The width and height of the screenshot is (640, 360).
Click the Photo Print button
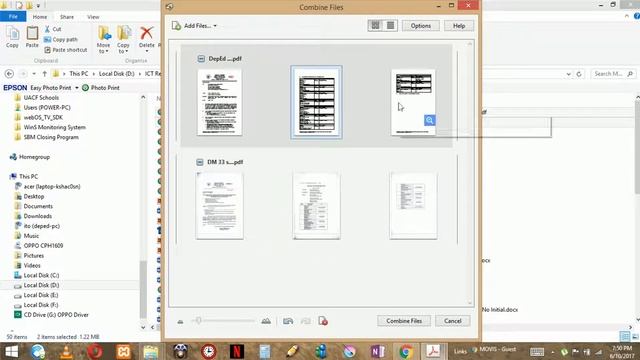[x=101, y=88]
